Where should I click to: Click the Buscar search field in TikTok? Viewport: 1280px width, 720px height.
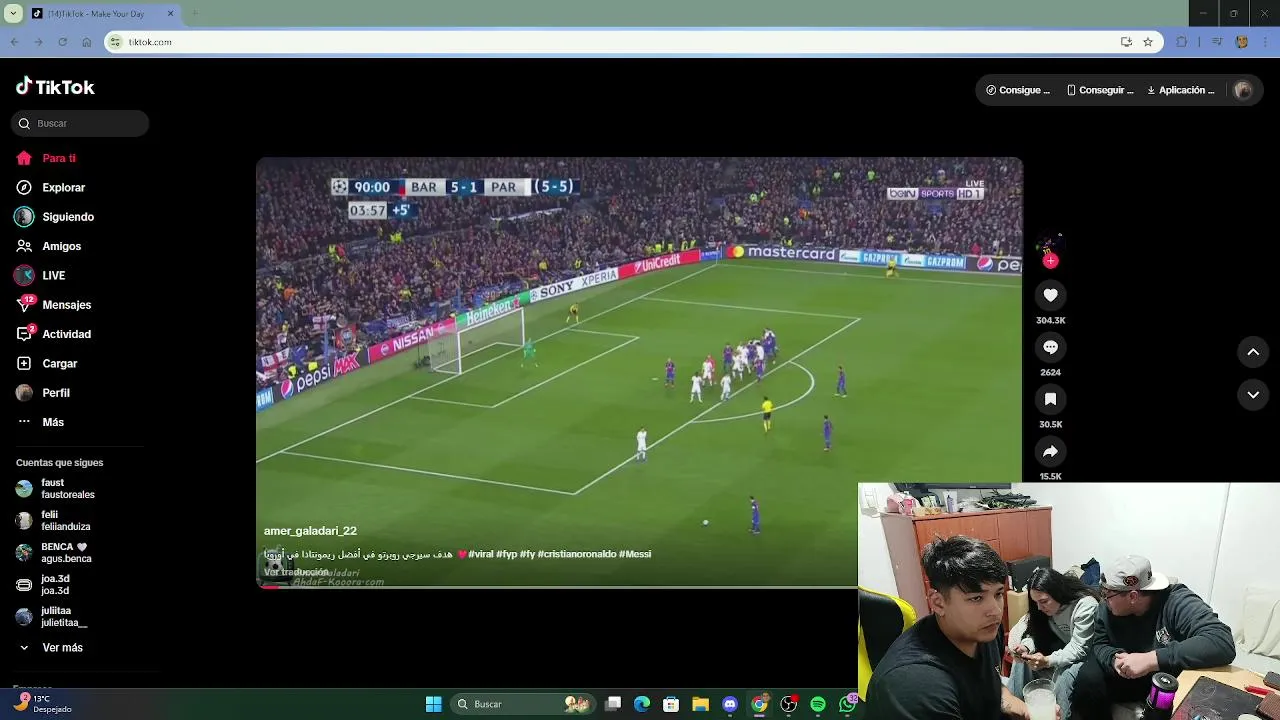pyautogui.click(x=80, y=123)
